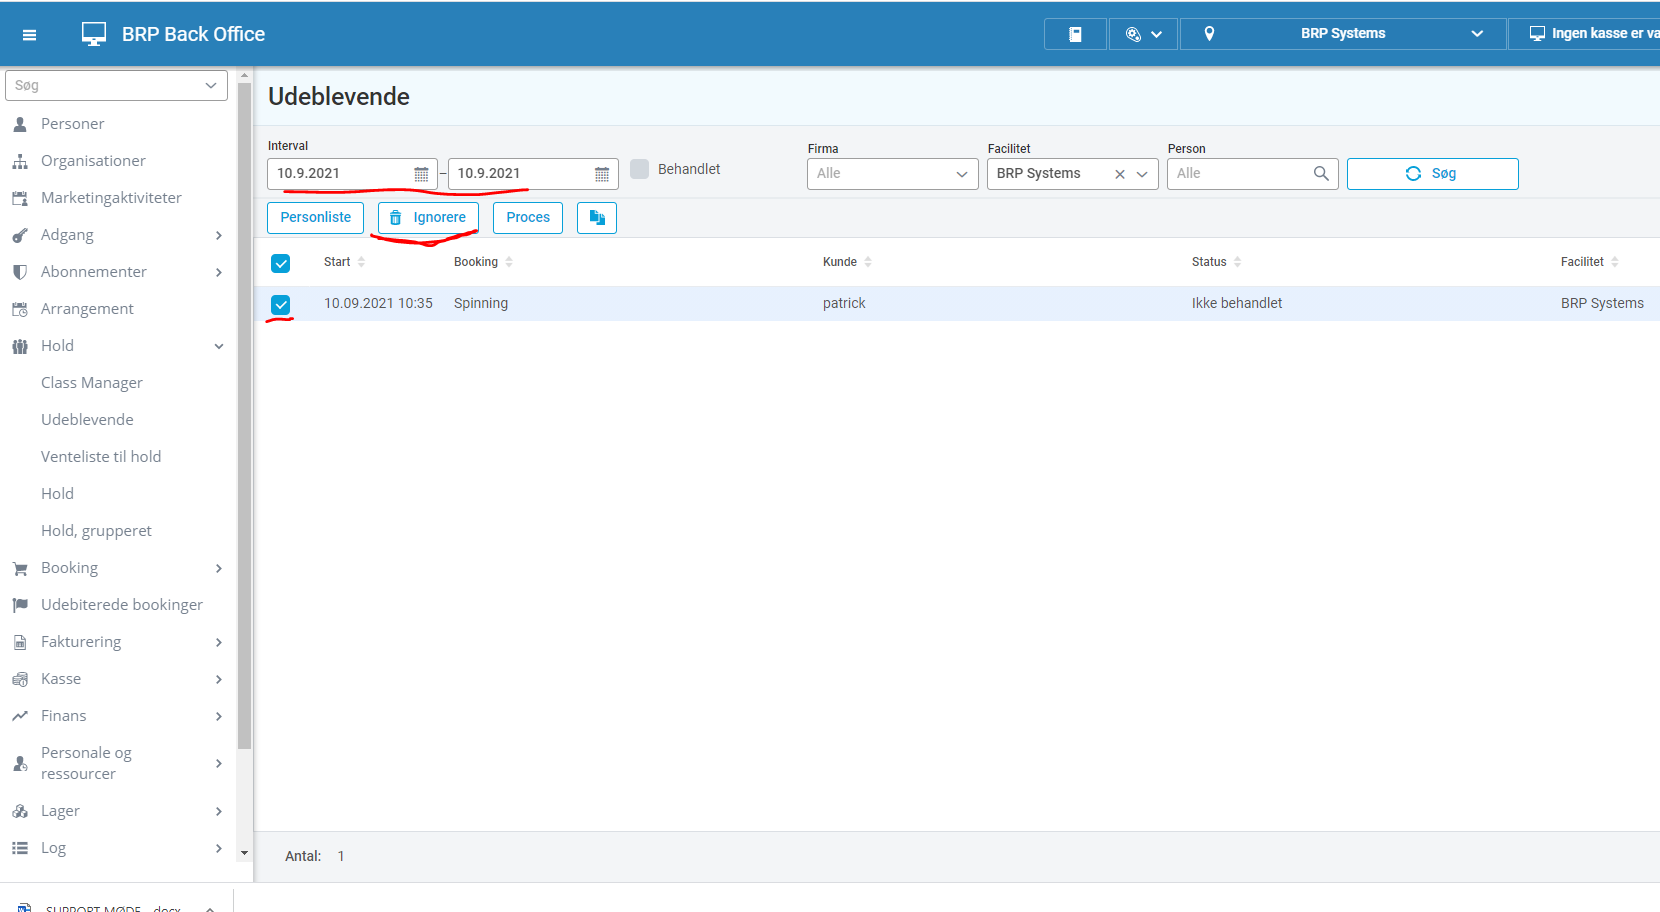1660x912 pixels.
Task: Collapse the Hold submenu chevron
Action: pos(219,346)
